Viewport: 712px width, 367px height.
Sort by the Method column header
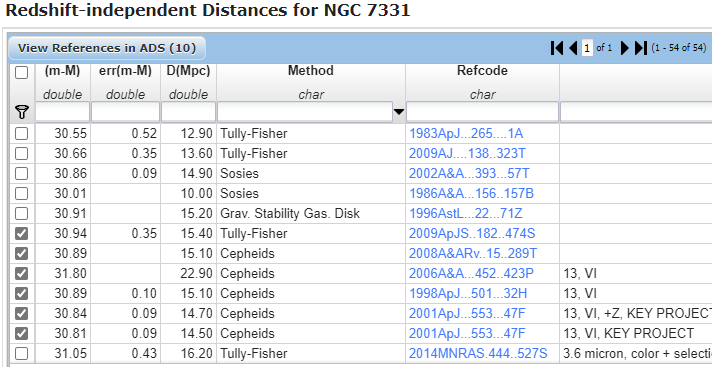click(311, 71)
